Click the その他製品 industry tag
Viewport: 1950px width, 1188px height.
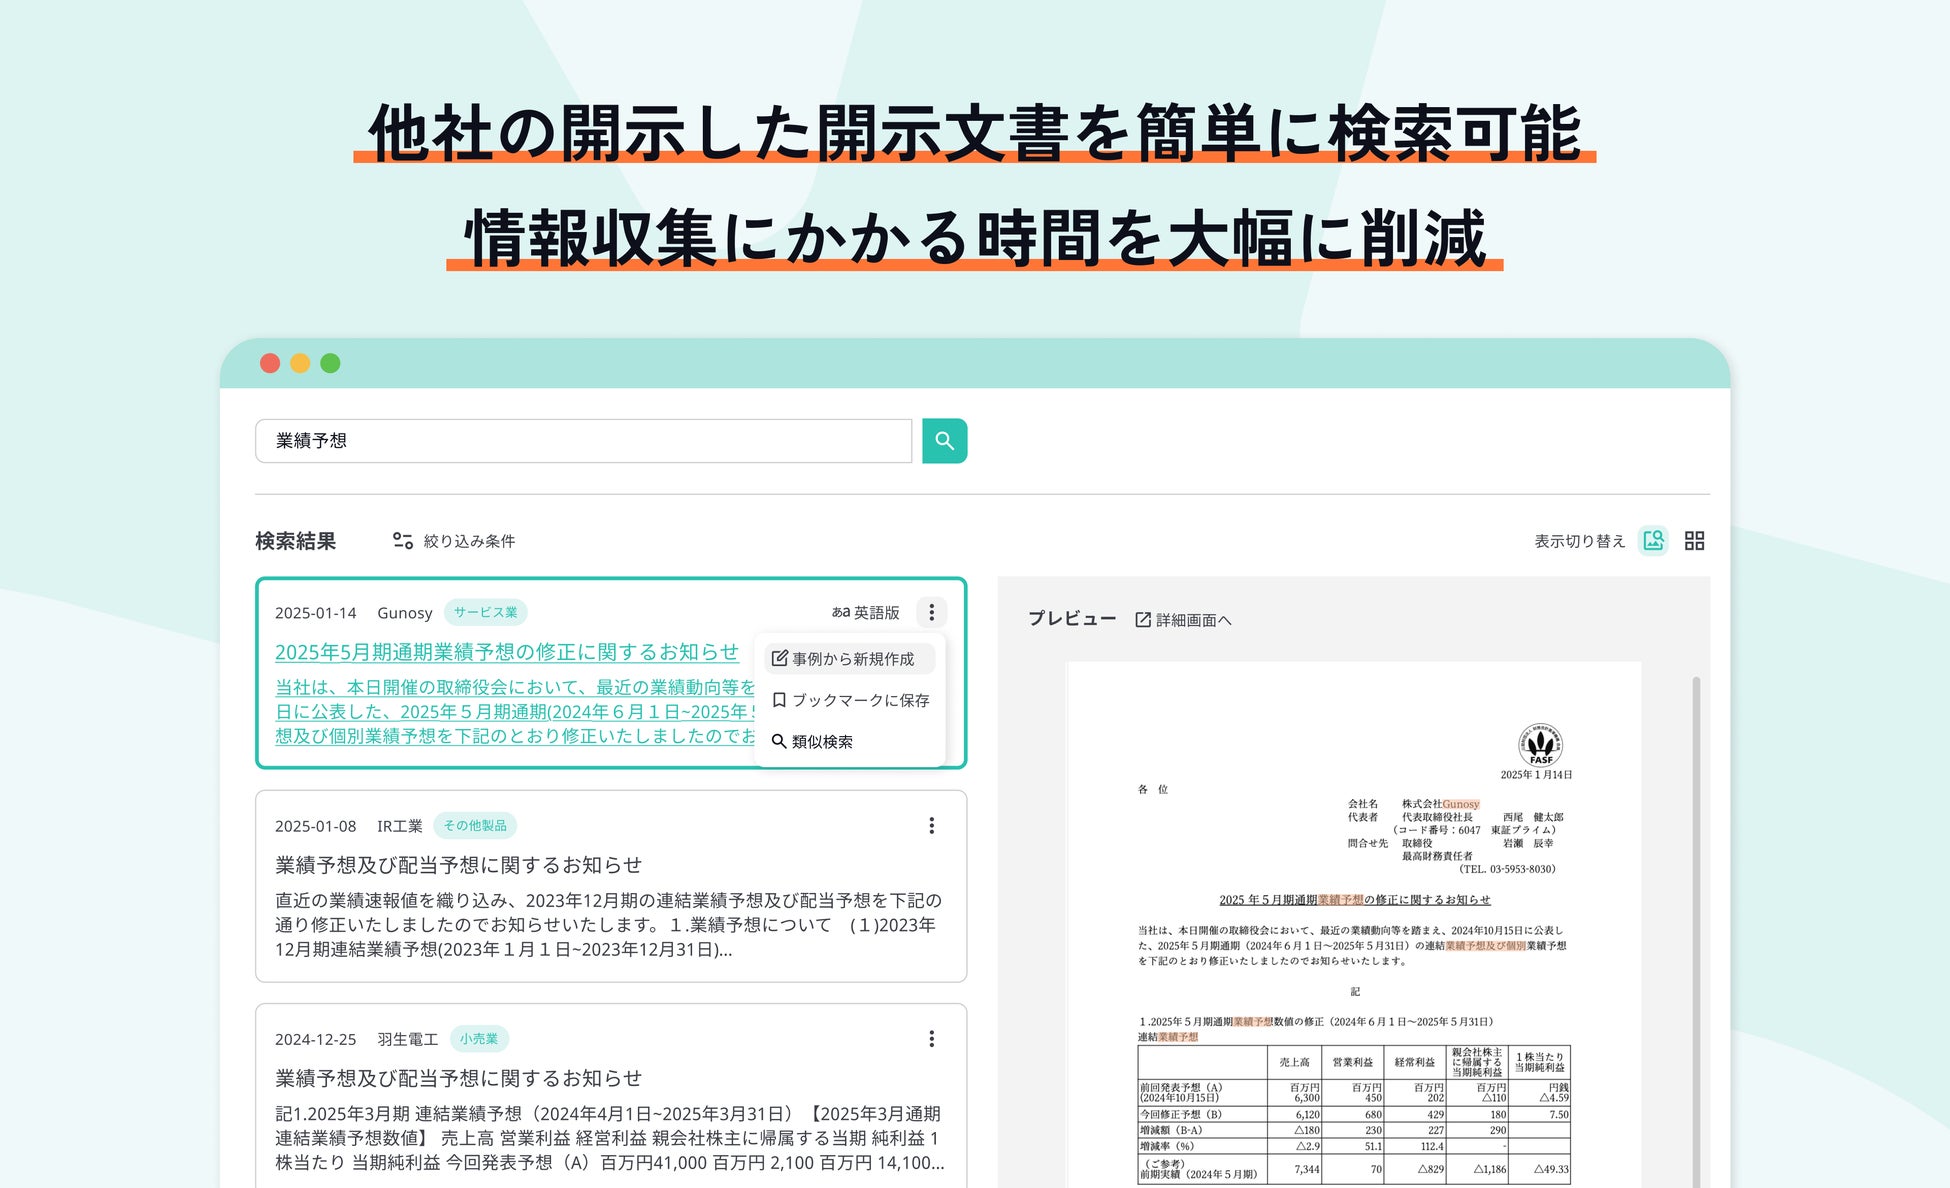click(475, 826)
